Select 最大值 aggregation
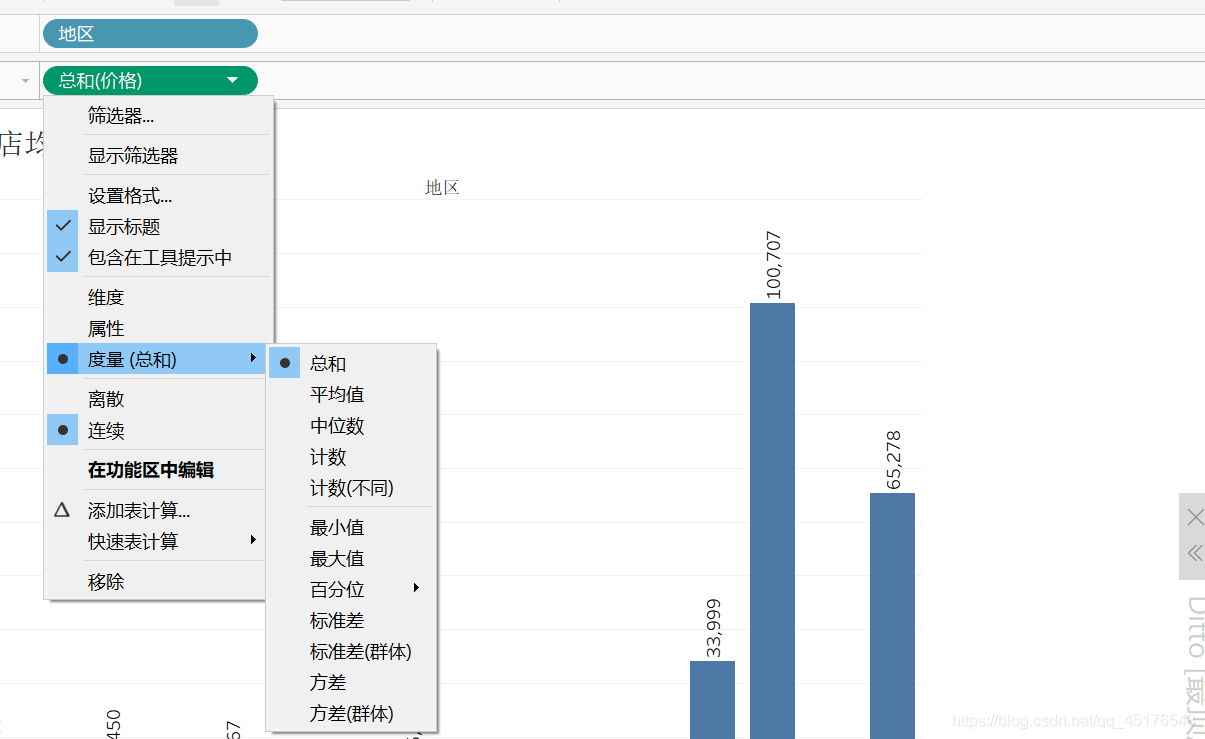The height and width of the screenshot is (739, 1205). tap(351, 558)
